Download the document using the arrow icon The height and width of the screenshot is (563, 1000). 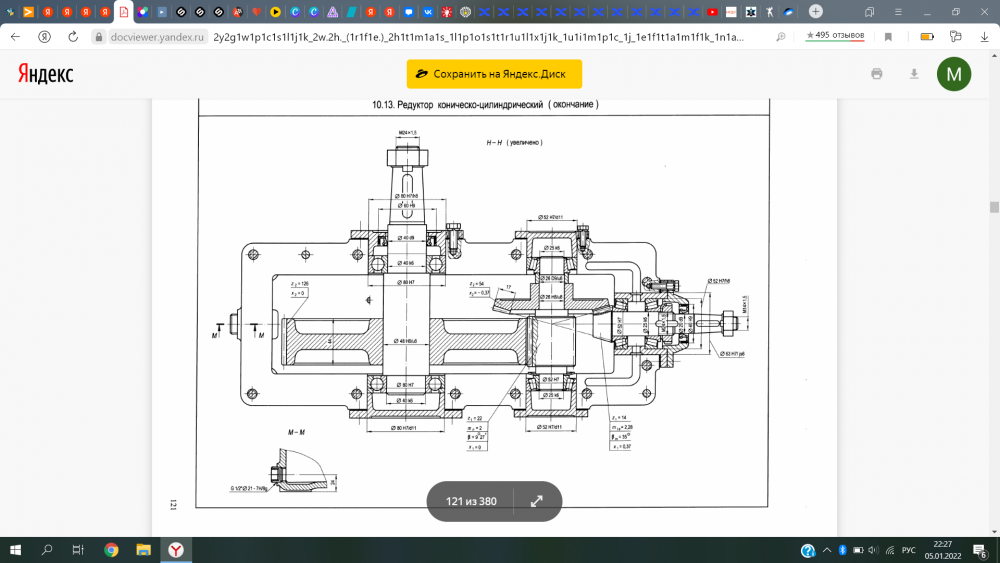[x=913, y=74]
